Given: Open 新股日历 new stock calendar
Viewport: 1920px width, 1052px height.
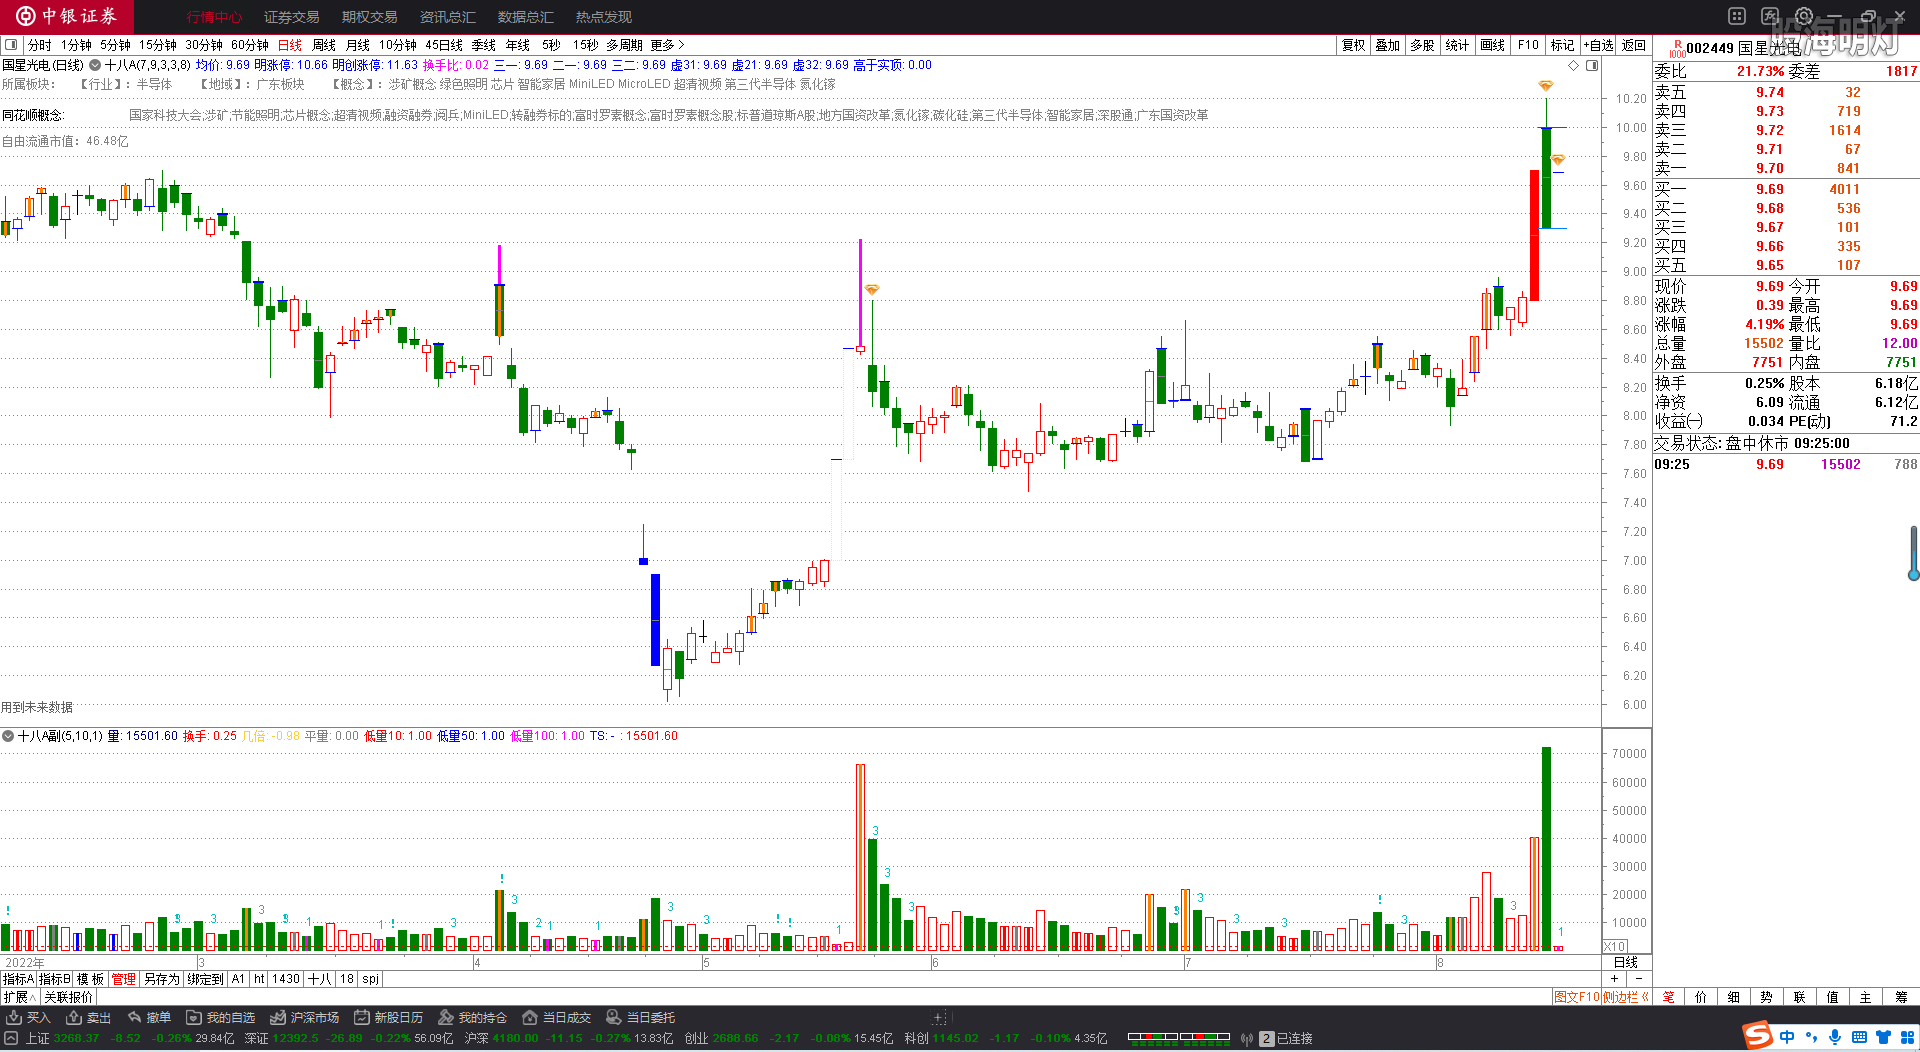Looking at the screenshot, I should (388, 1018).
